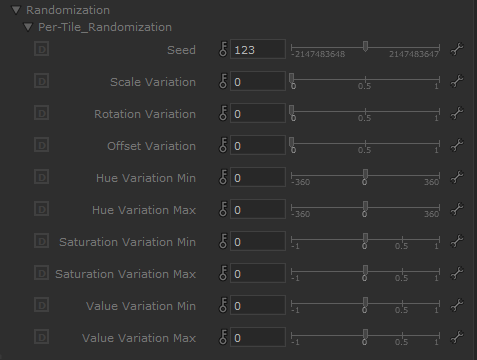Image resolution: width=477 pixels, height=360 pixels.
Task: Click the Seed value field showing 123
Action: click(x=258, y=49)
